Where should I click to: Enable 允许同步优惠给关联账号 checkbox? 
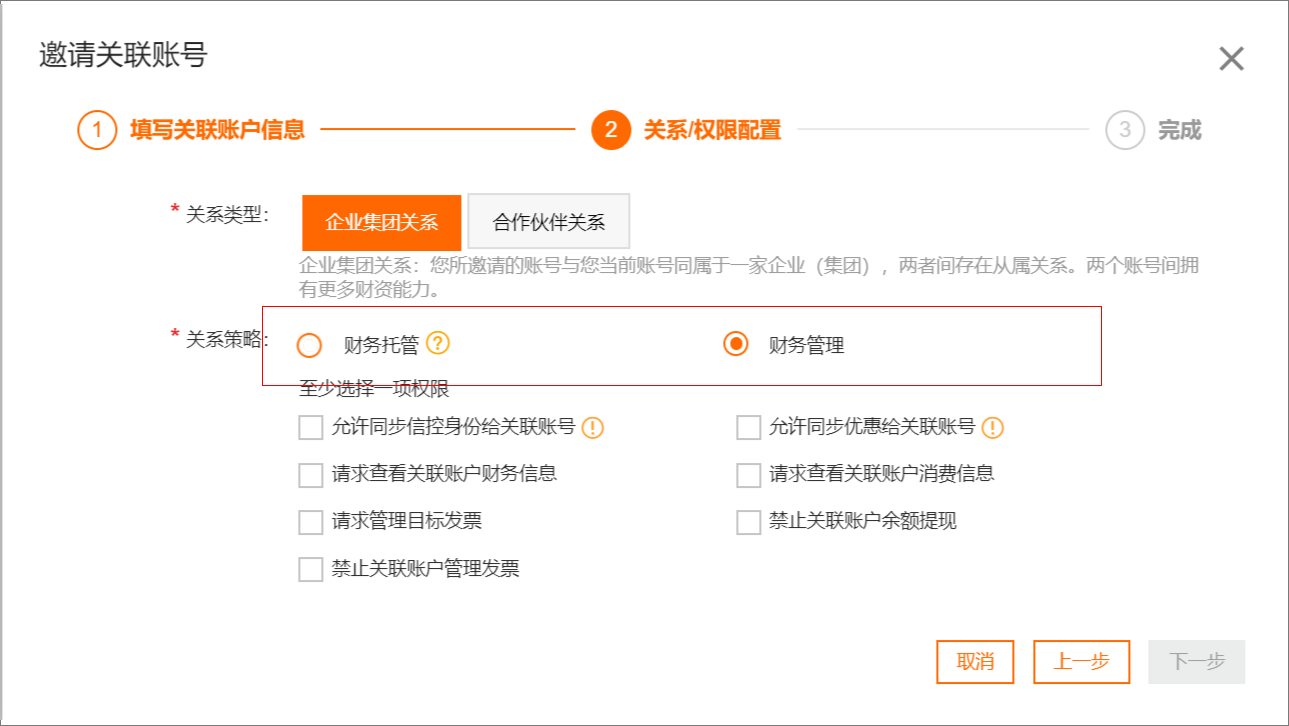(x=748, y=428)
